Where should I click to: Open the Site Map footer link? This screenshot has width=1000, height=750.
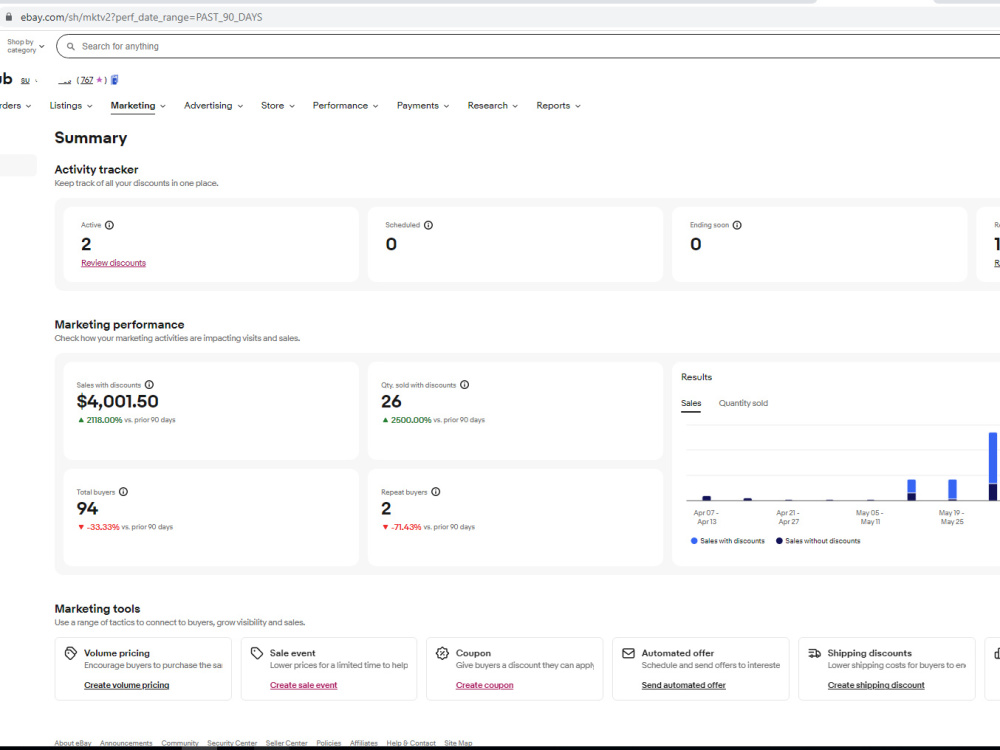(459, 743)
